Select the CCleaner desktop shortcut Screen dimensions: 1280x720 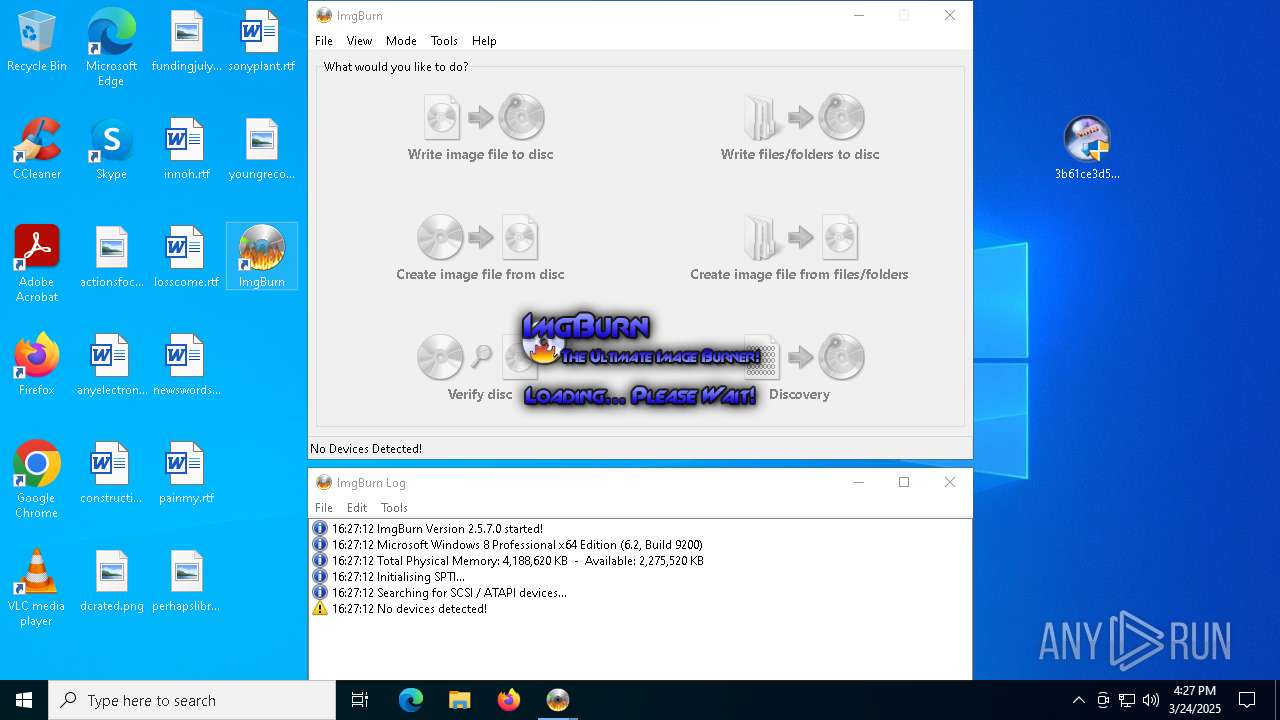pyautogui.click(x=37, y=150)
